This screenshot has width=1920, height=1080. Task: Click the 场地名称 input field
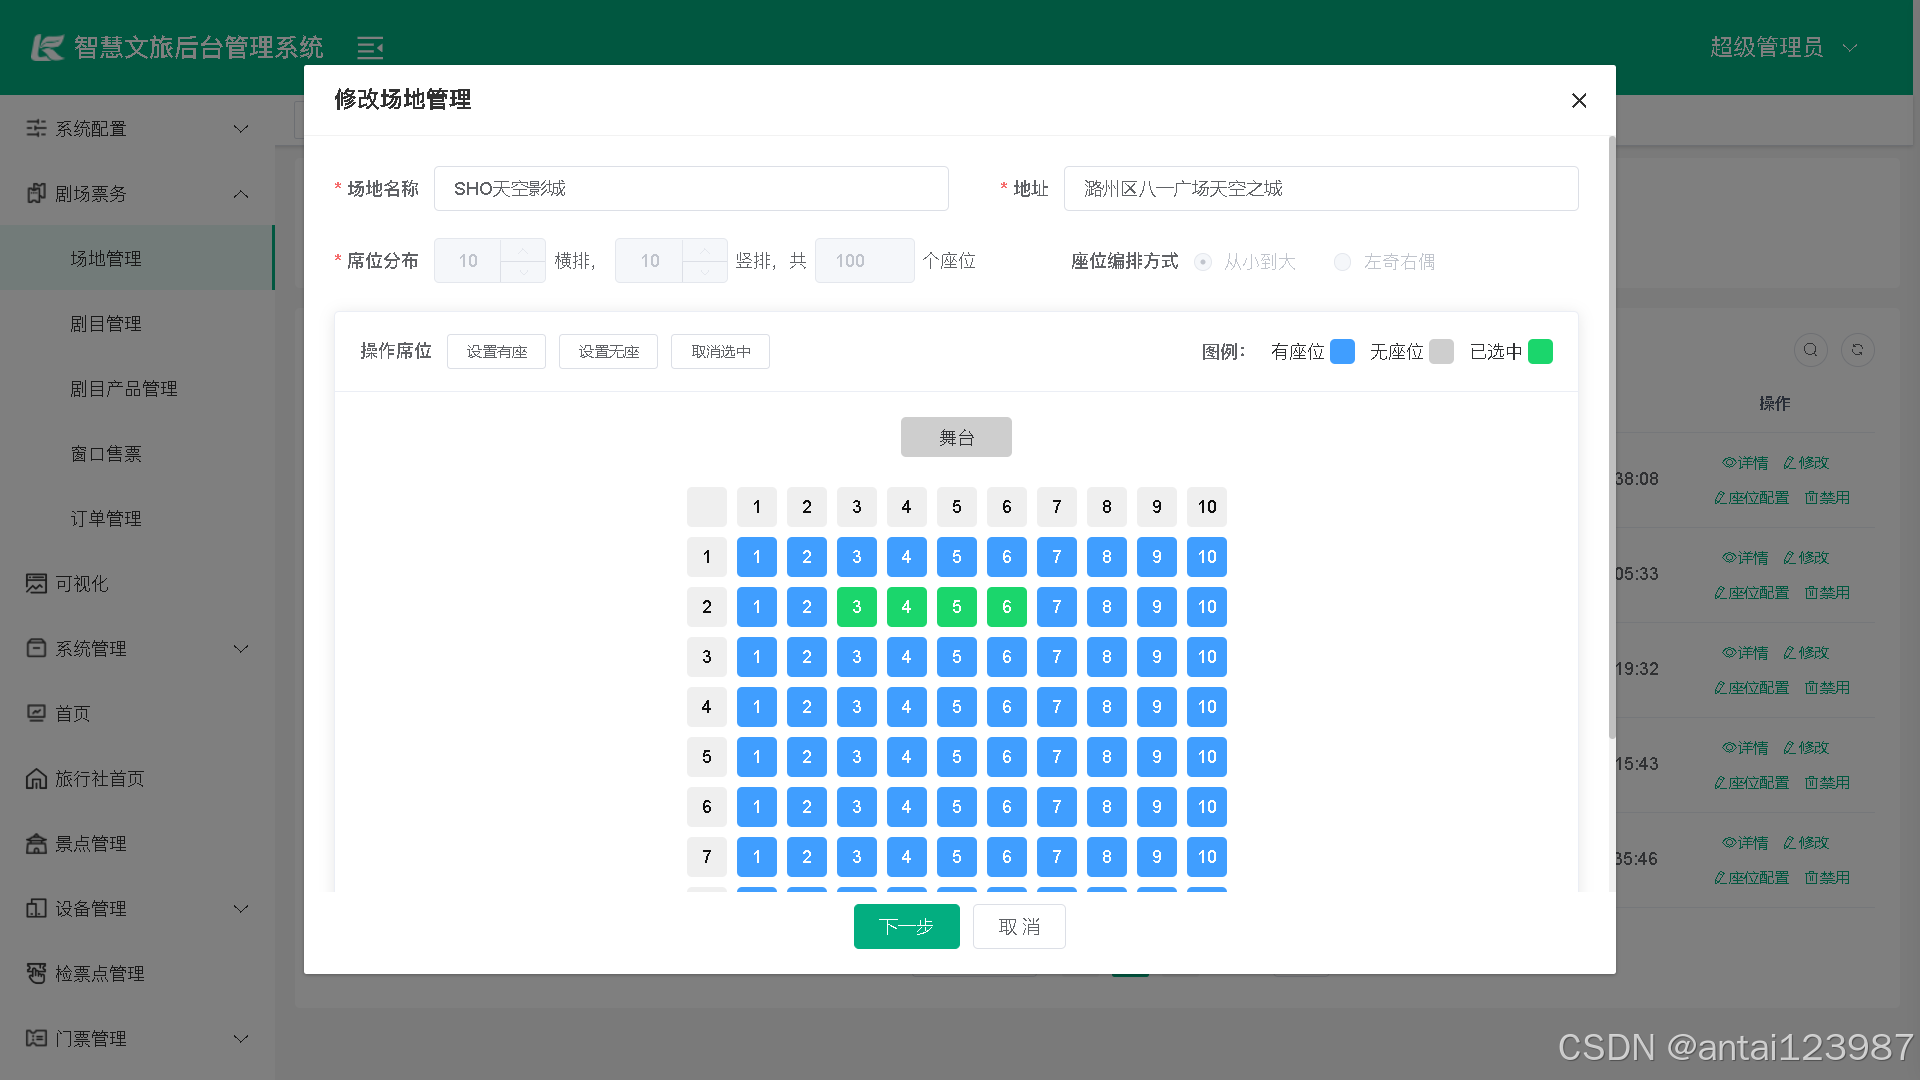pyautogui.click(x=690, y=188)
